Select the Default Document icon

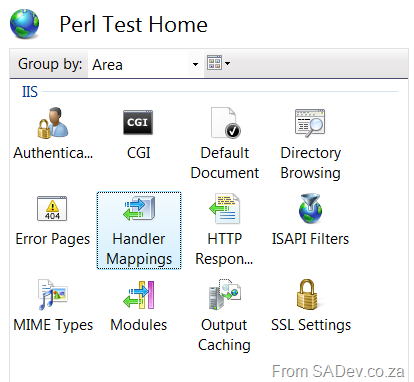click(x=225, y=123)
